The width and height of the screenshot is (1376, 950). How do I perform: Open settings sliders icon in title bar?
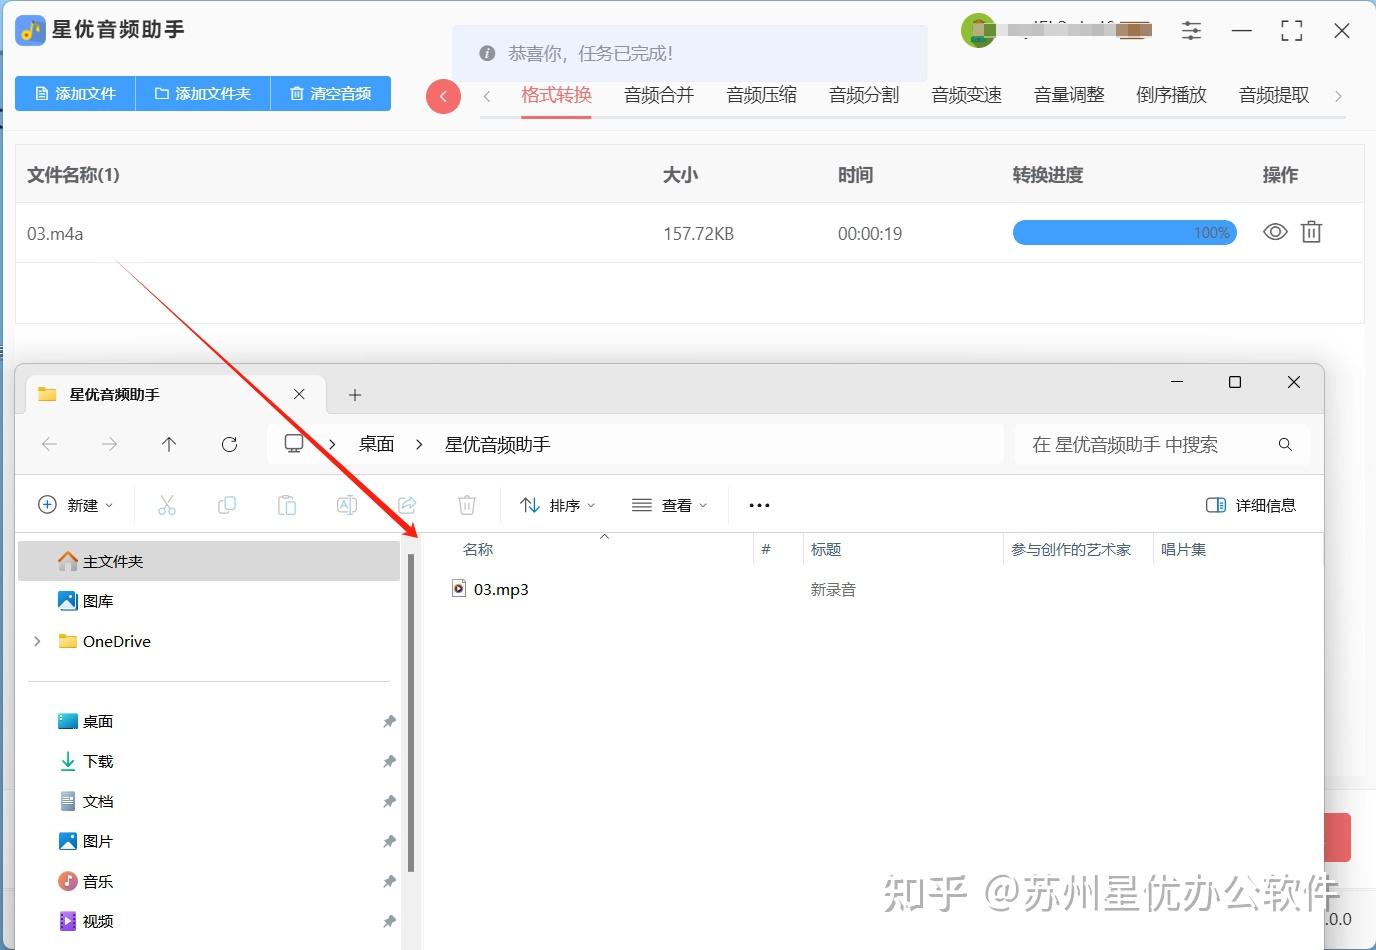[x=1191, y=30]
